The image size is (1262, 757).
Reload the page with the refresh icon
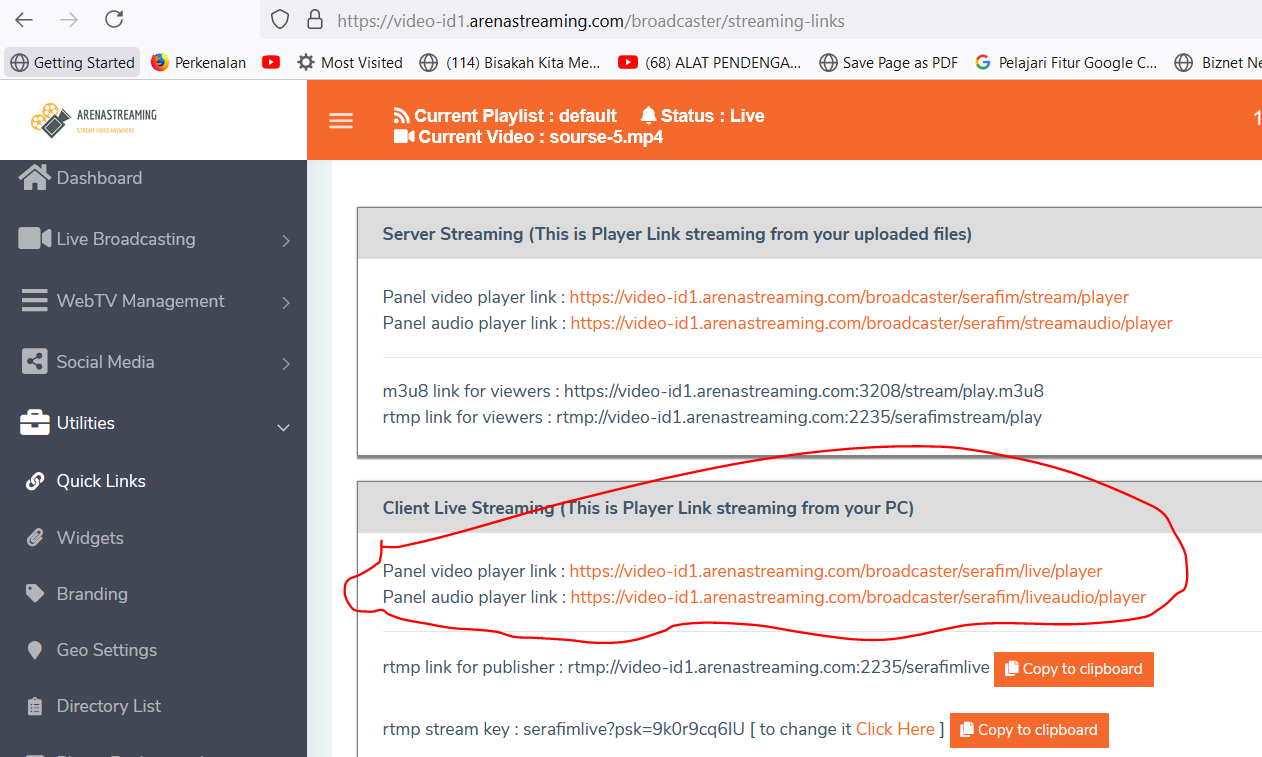(115, 19)
